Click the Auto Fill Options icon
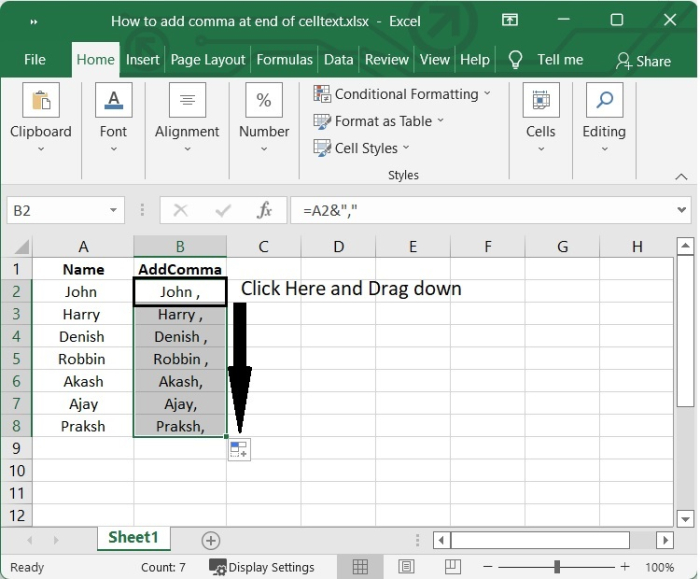The image size is (700, 579). (x=239, y=450)
